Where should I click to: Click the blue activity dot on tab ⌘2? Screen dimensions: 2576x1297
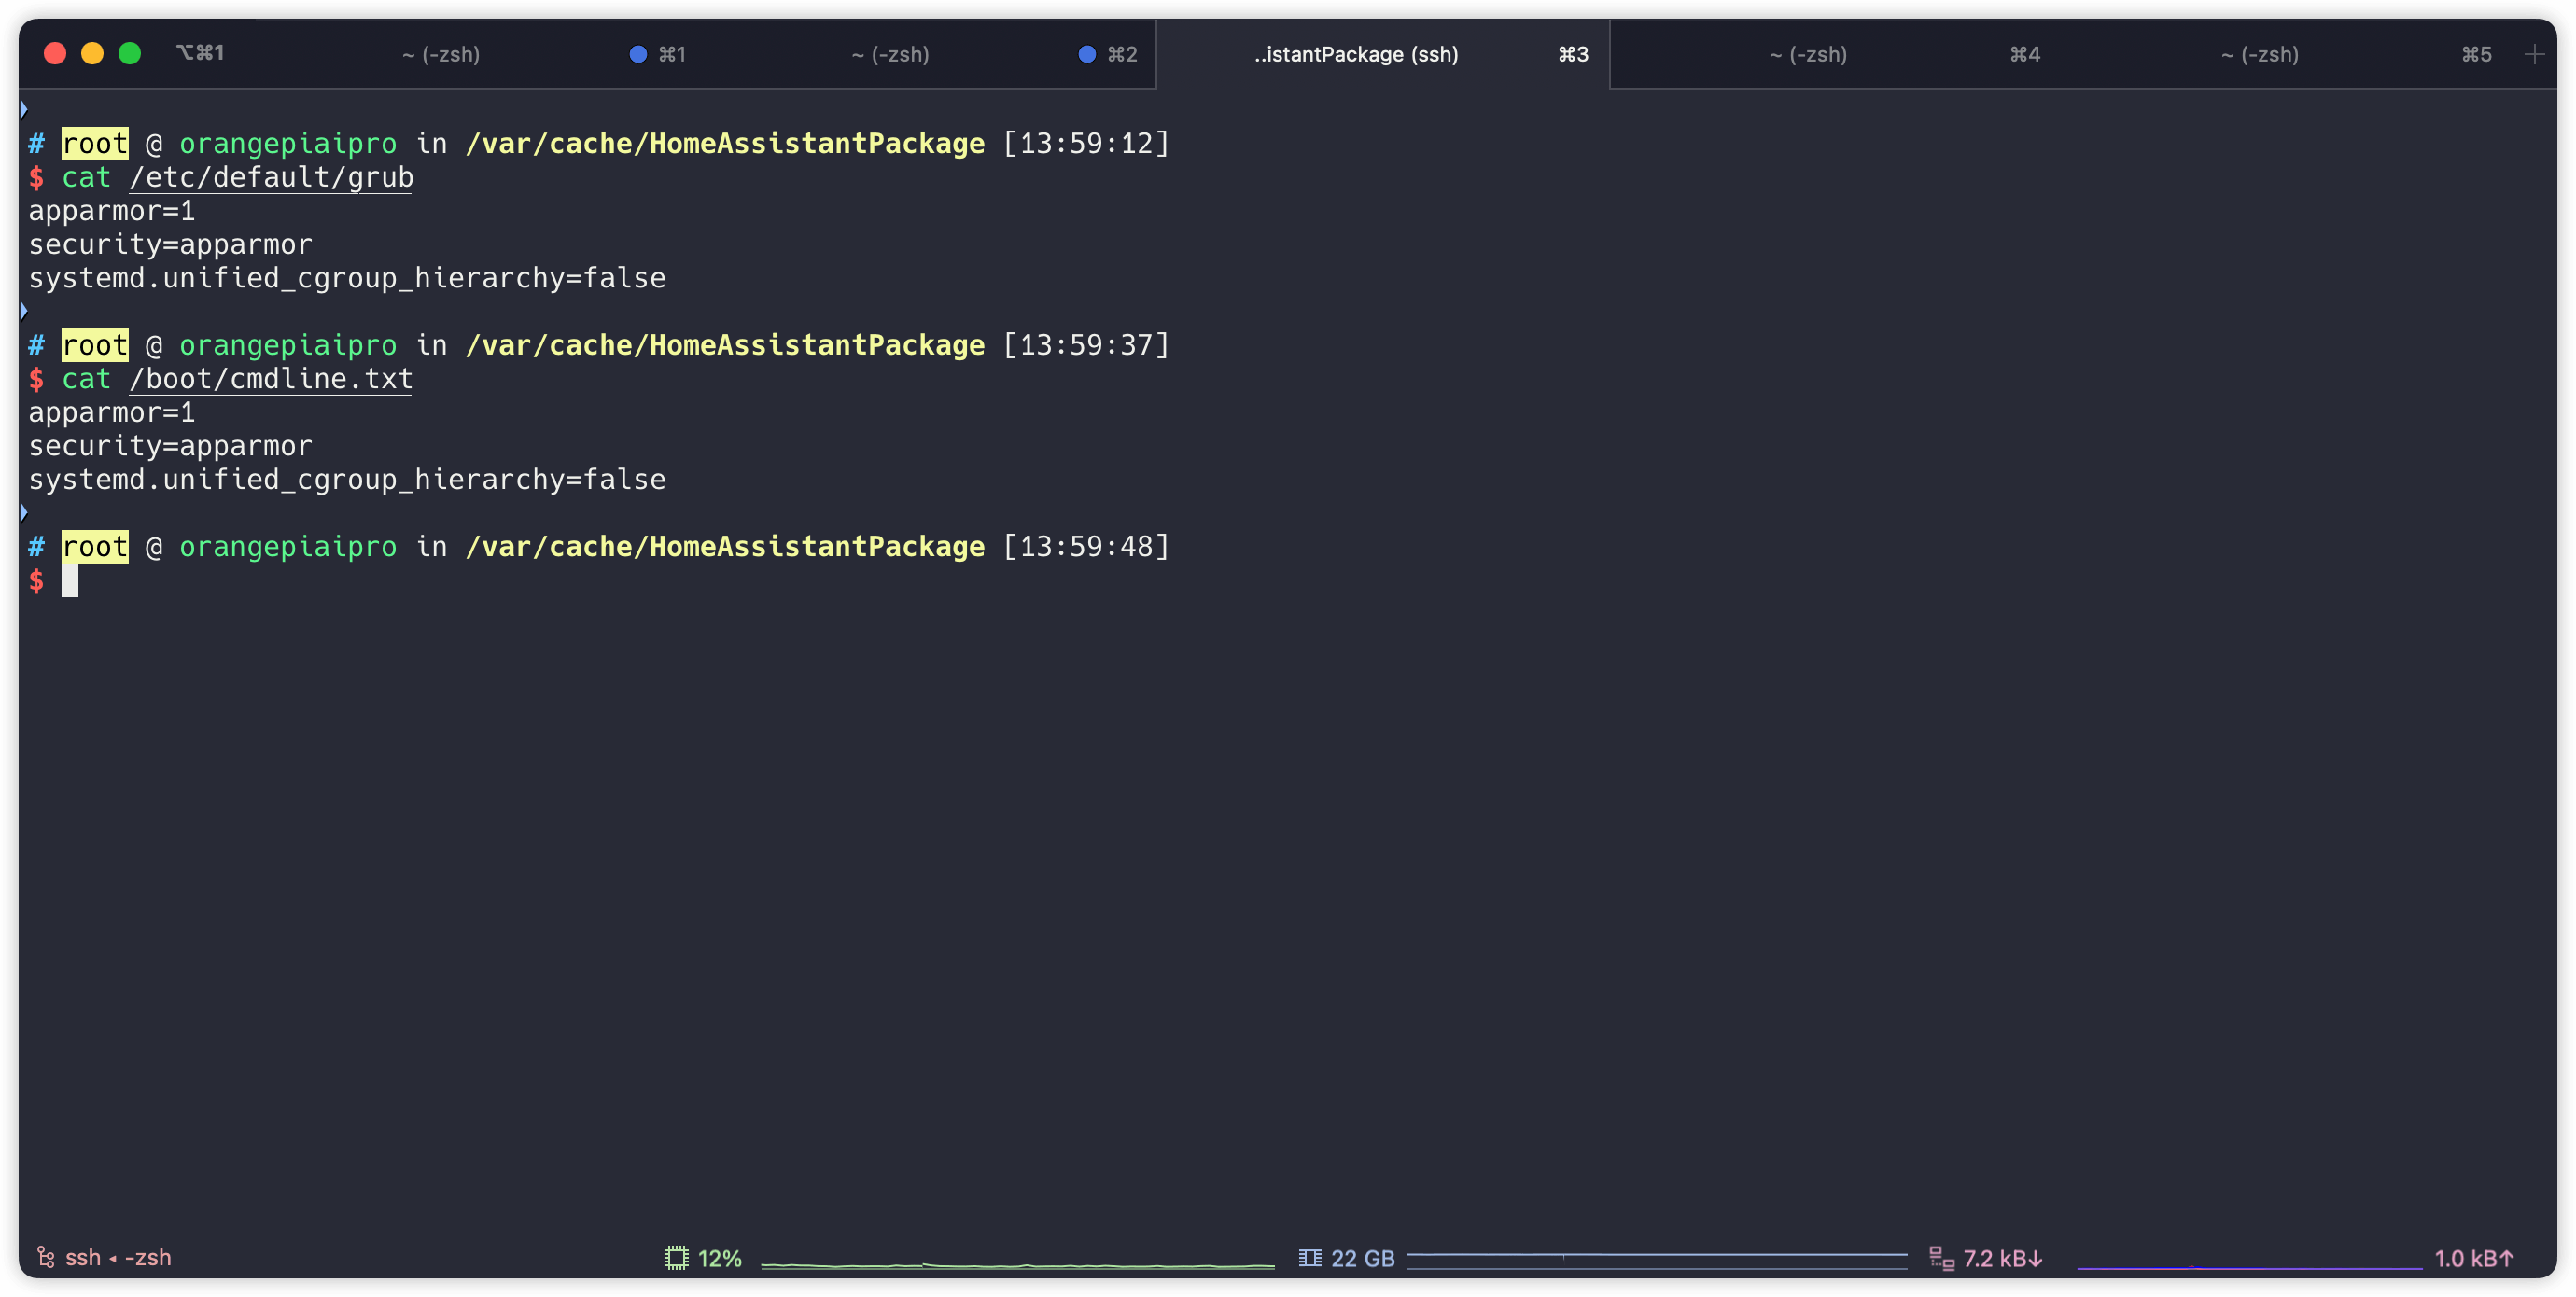(1086, 54)
